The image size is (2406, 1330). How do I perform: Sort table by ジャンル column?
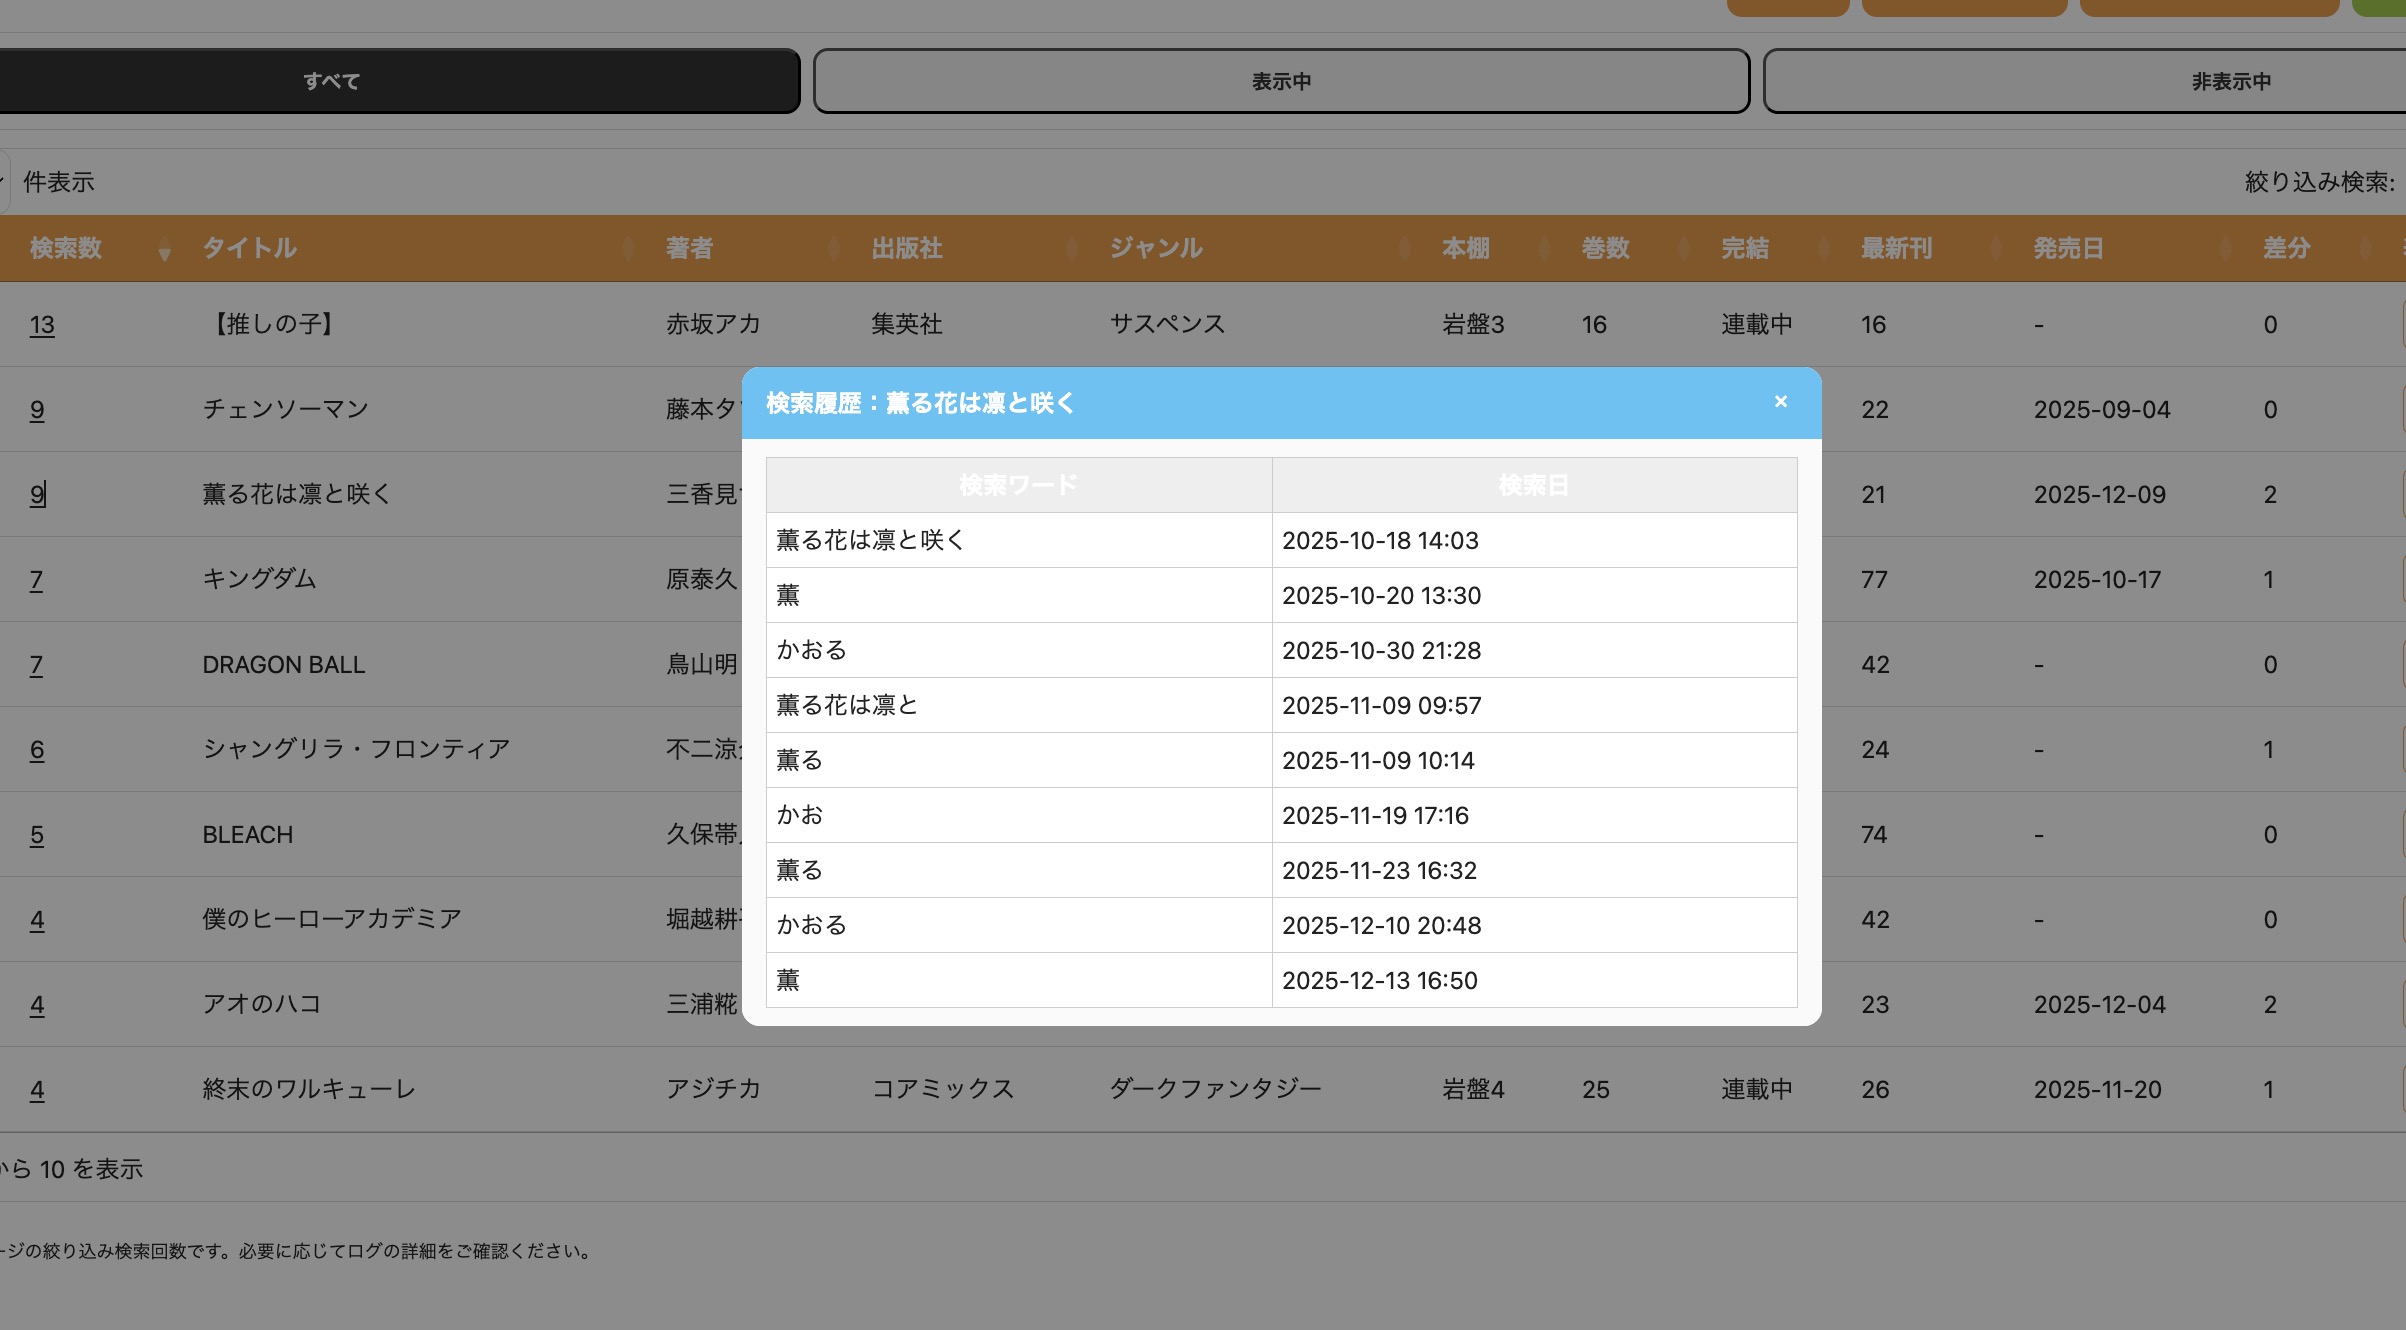point(1155,248)
